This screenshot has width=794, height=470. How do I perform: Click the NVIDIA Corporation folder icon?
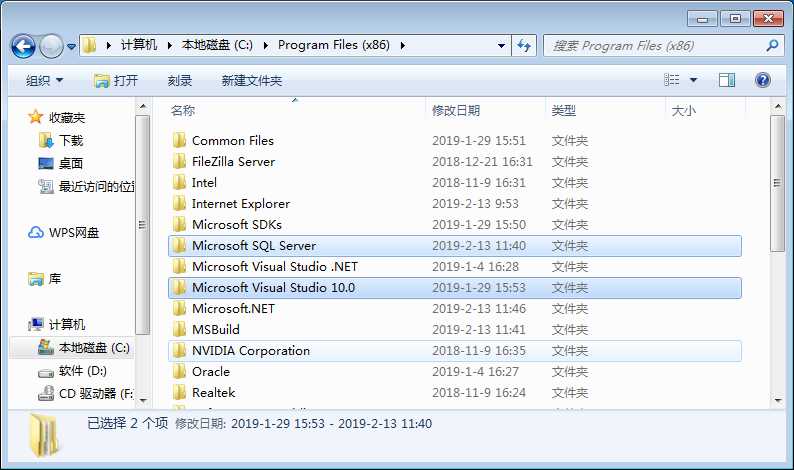coord(179,350)
